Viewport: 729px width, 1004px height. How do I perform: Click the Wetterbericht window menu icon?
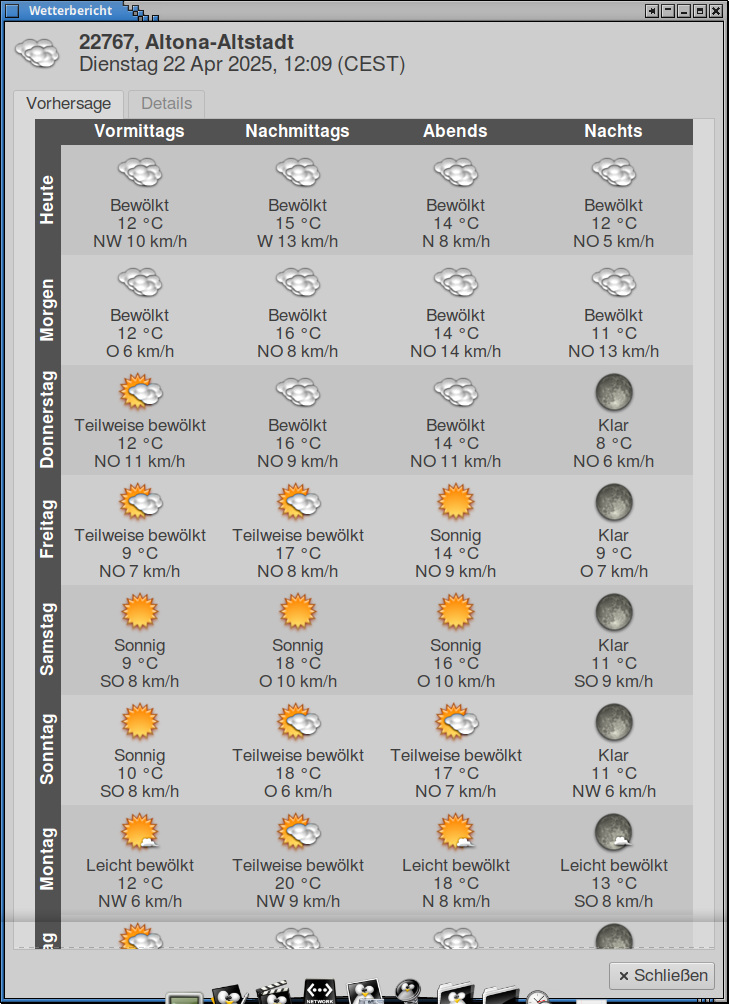tap(12, 11)
